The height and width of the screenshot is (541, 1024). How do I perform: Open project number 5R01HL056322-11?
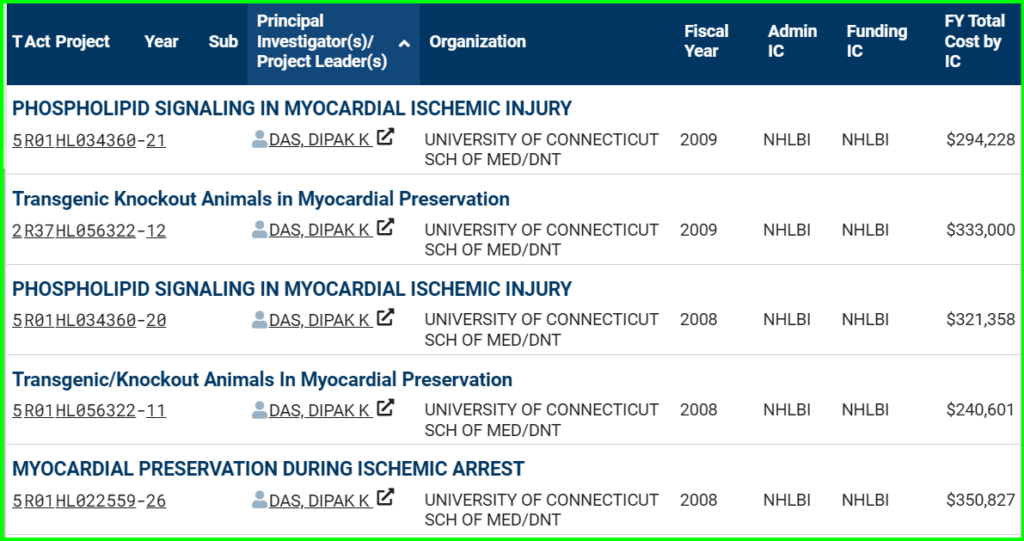pos(89,410)
